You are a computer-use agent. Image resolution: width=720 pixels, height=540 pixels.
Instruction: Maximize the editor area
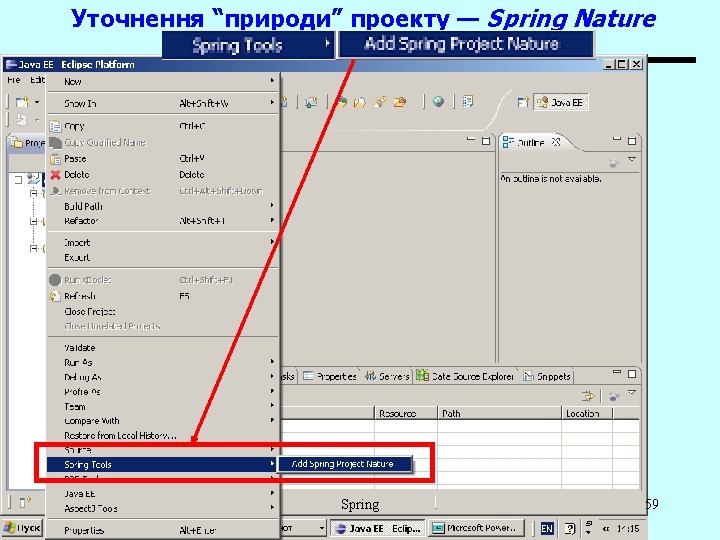486,141
